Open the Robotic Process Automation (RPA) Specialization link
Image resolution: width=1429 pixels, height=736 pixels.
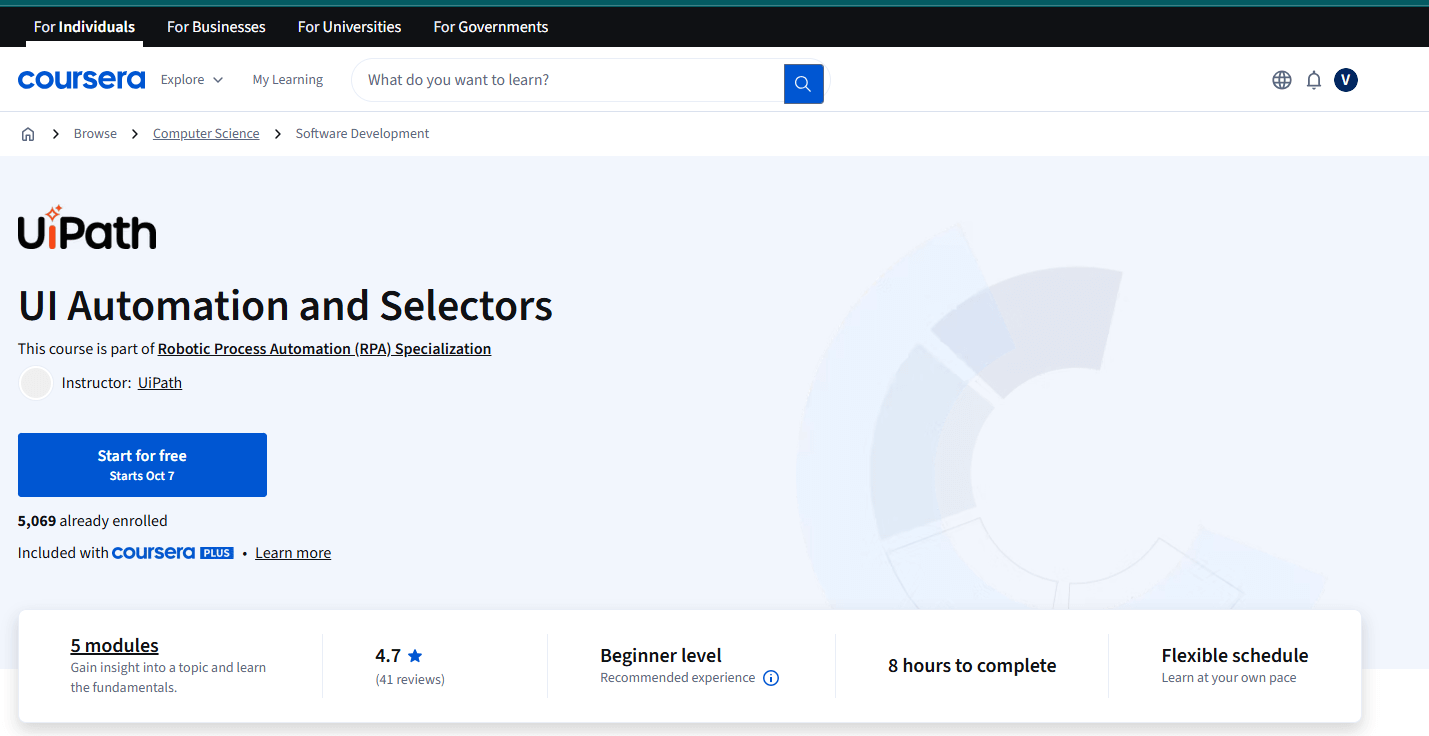324,348
